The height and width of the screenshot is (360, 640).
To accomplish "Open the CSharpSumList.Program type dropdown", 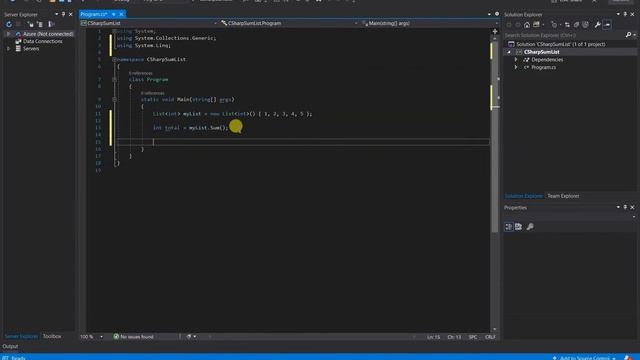I will [x=356, y=23].
